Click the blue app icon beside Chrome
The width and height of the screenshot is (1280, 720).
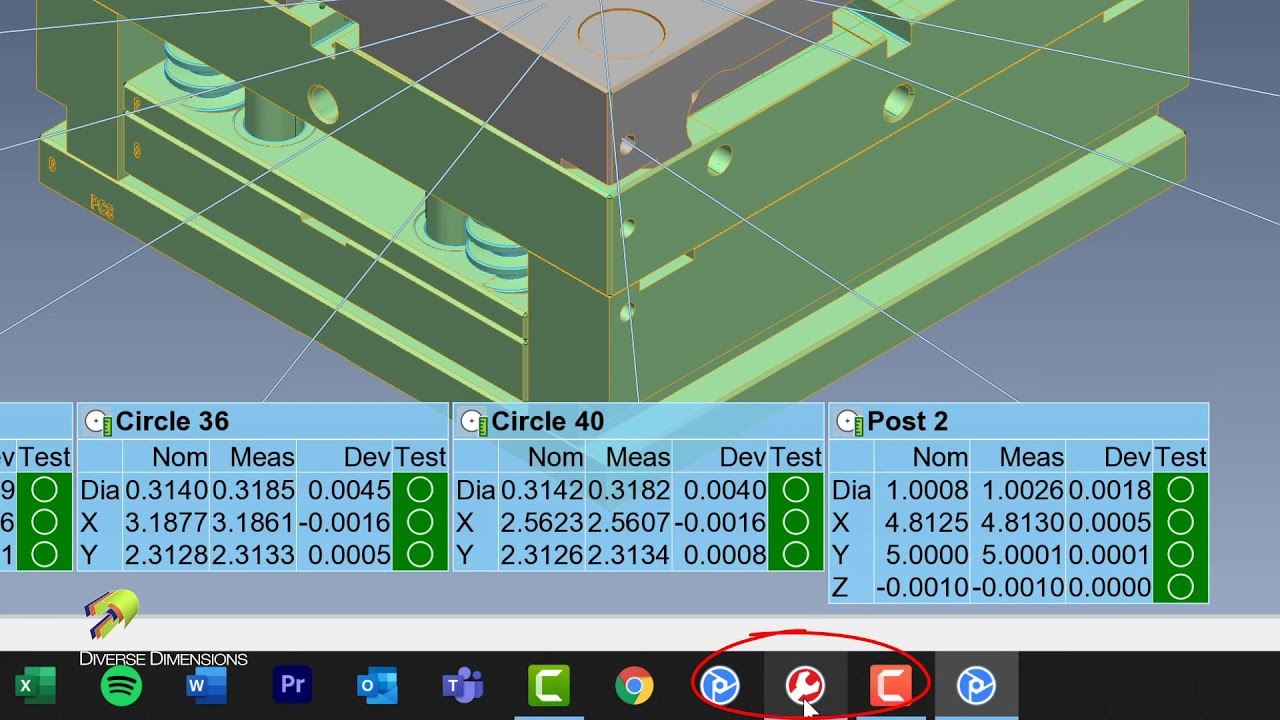click(x=720, y=686)
